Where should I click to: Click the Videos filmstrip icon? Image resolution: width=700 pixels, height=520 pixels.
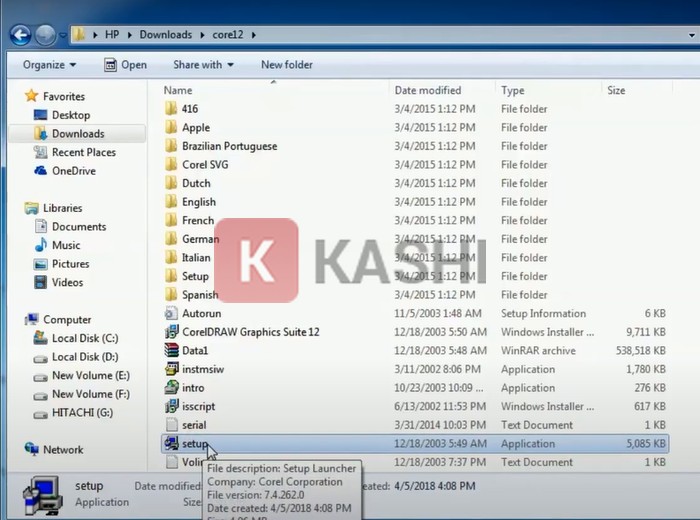click(41, 282)
